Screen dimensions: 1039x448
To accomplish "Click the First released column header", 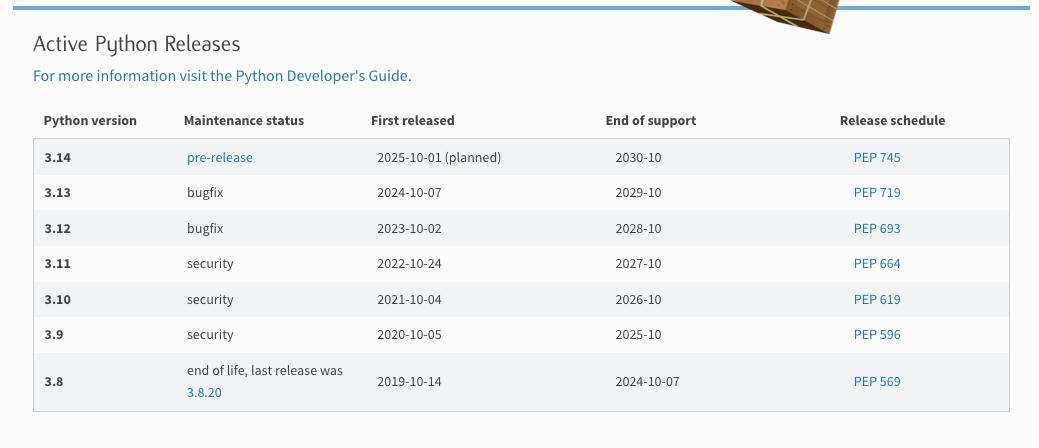I will (x=412, y=120).
